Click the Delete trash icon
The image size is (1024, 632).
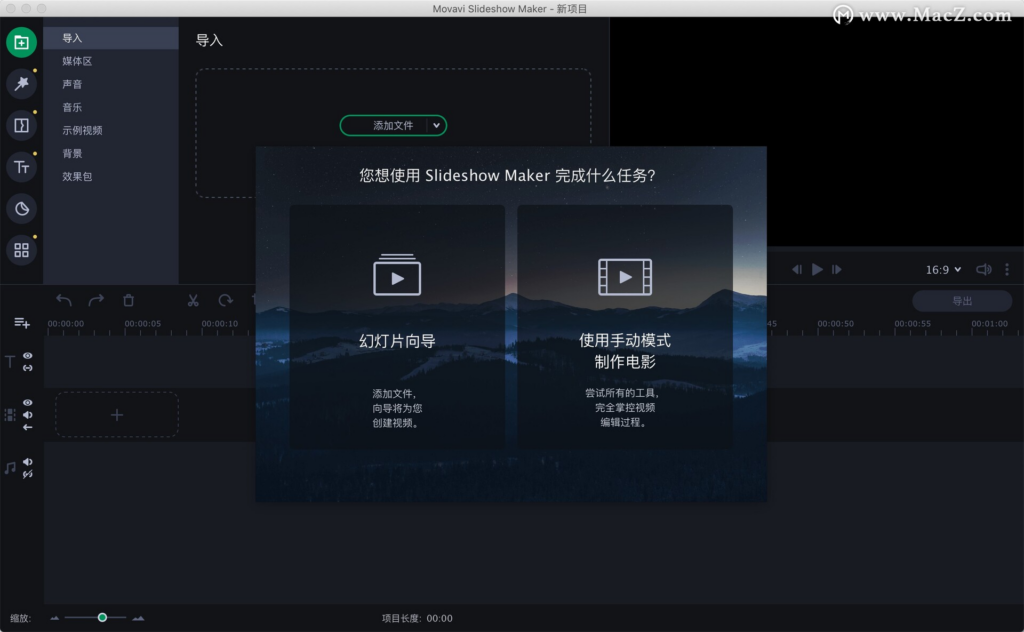tap(129, 300)
